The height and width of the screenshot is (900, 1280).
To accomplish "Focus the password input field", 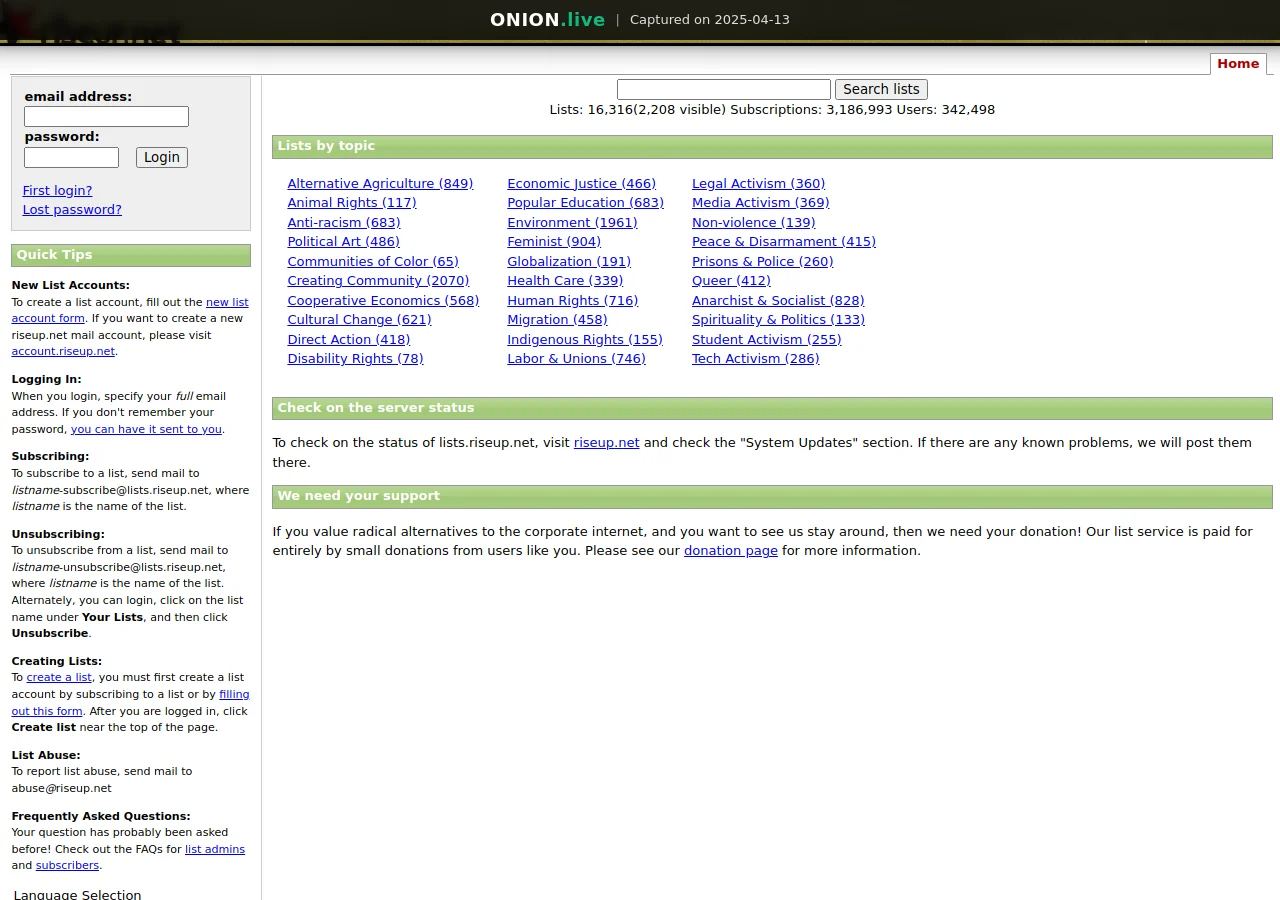I will 71,157.
